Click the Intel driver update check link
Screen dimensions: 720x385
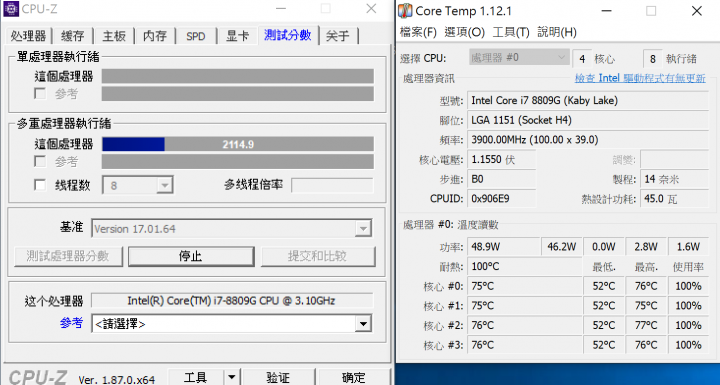(x=640, y=78)
